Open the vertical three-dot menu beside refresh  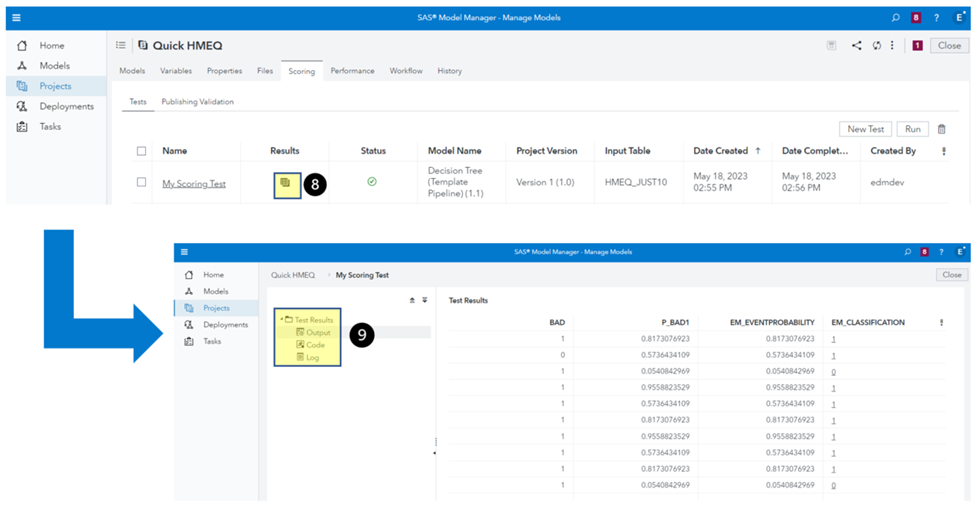tap(892, 45)
